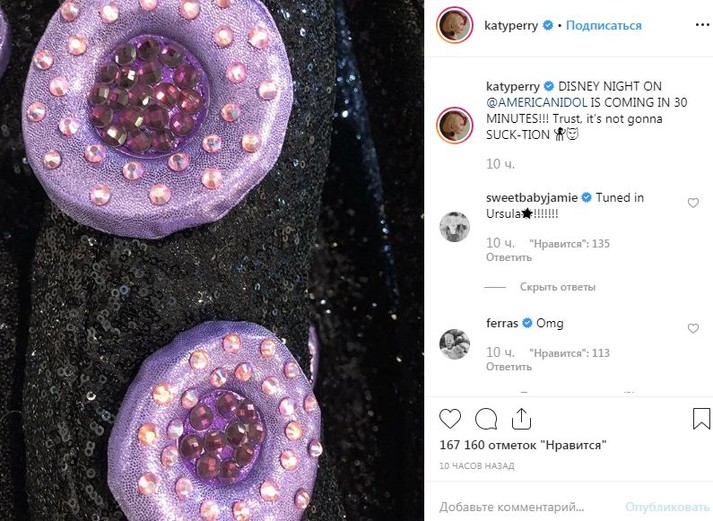Click in the Добавьте комментарий field

click(x=520, y=507)
